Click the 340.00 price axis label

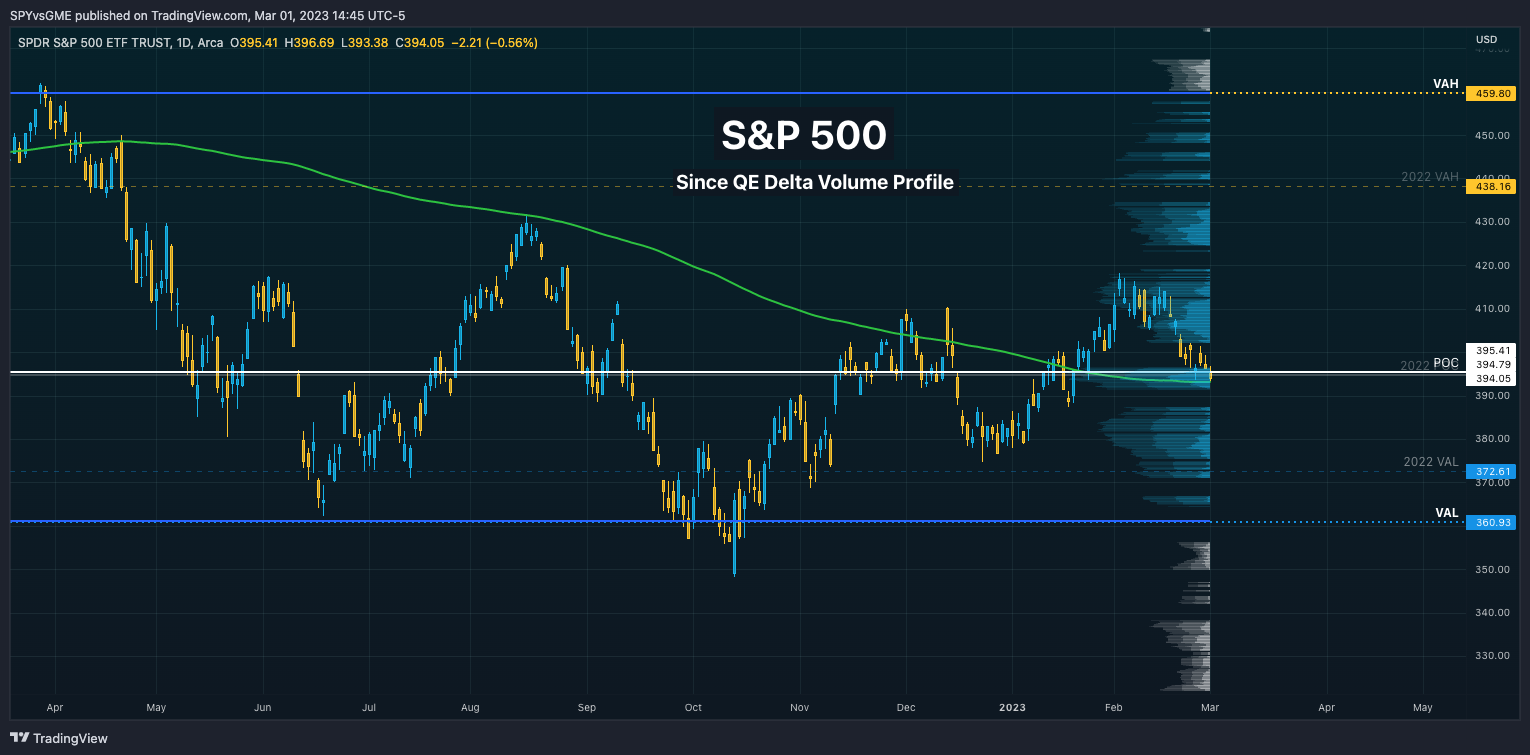click(x=1490, y=612)
